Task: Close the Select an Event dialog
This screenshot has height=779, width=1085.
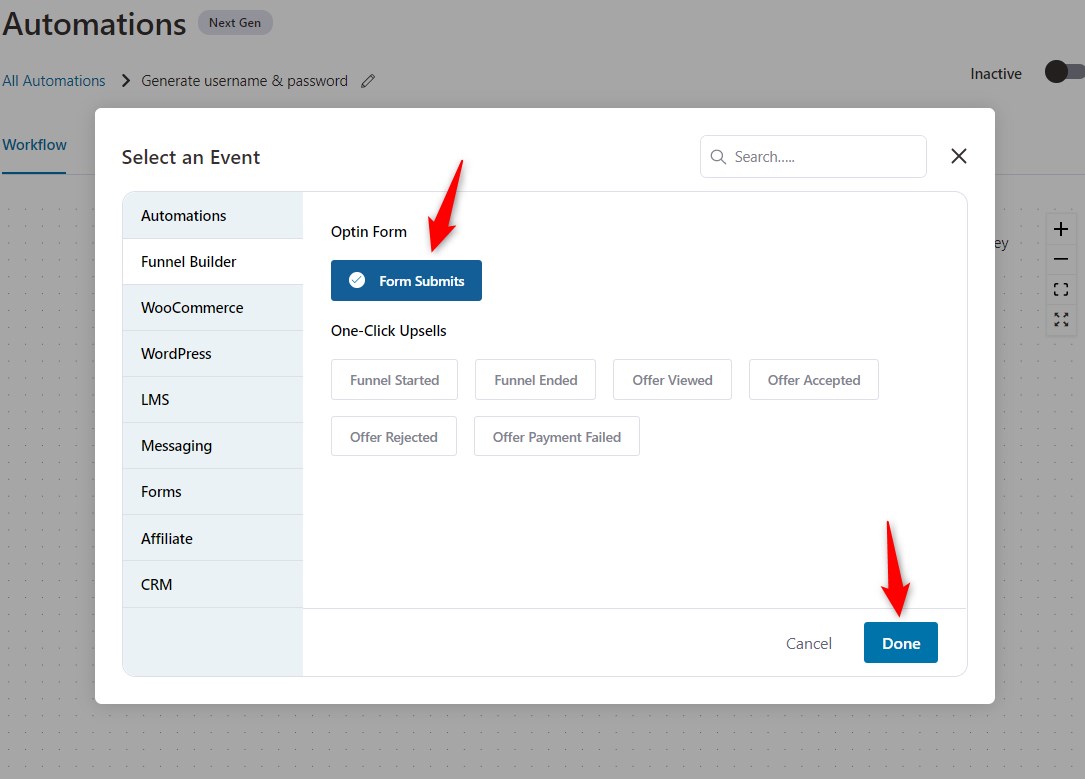Action: [958, 156]
